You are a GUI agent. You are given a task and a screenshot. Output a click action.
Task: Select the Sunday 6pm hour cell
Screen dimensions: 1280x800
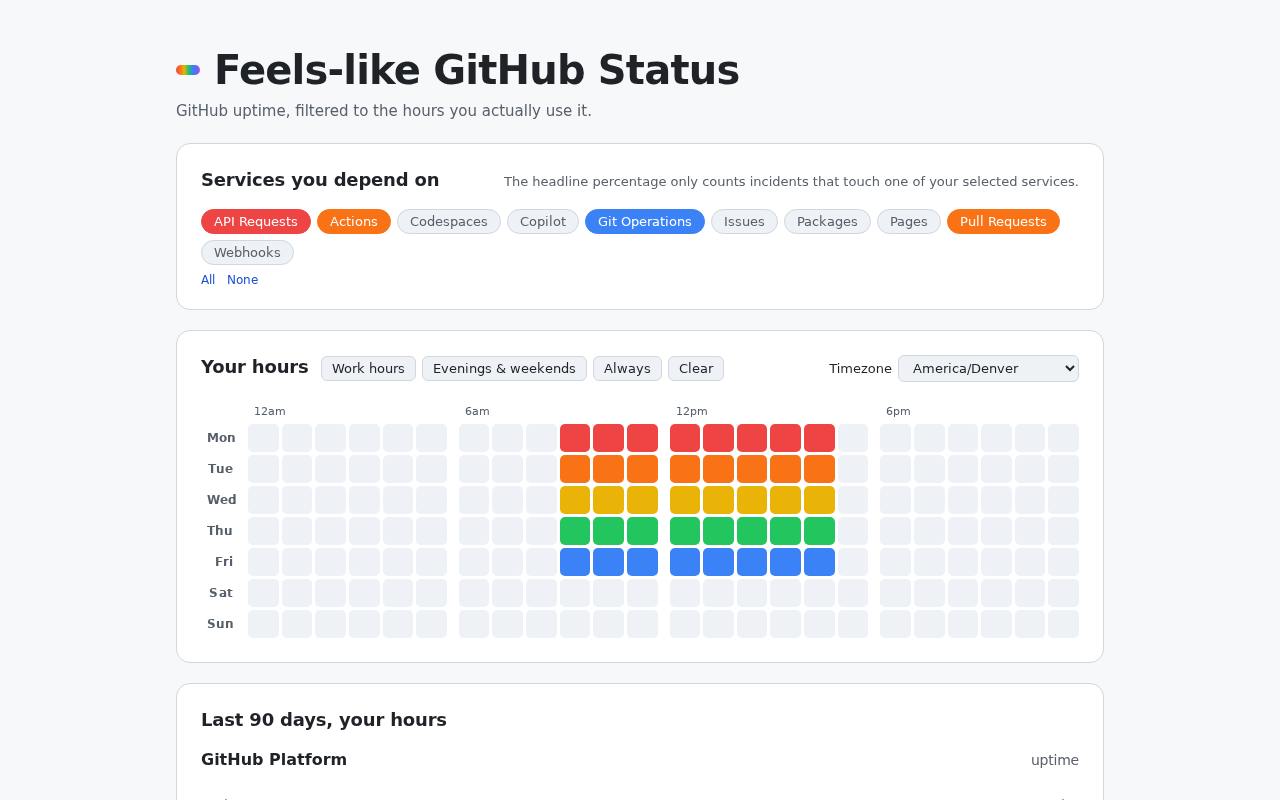[x=895, y=624]
